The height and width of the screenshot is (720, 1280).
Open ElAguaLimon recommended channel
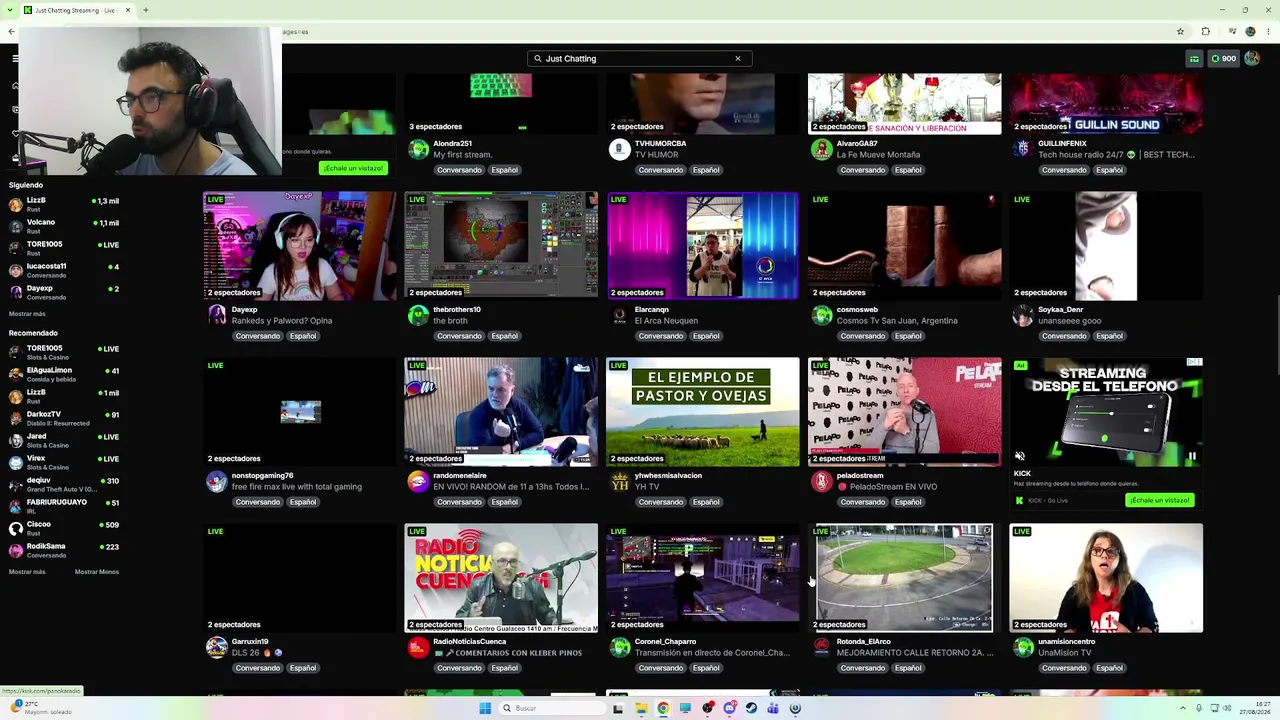(x=64, y=374)
